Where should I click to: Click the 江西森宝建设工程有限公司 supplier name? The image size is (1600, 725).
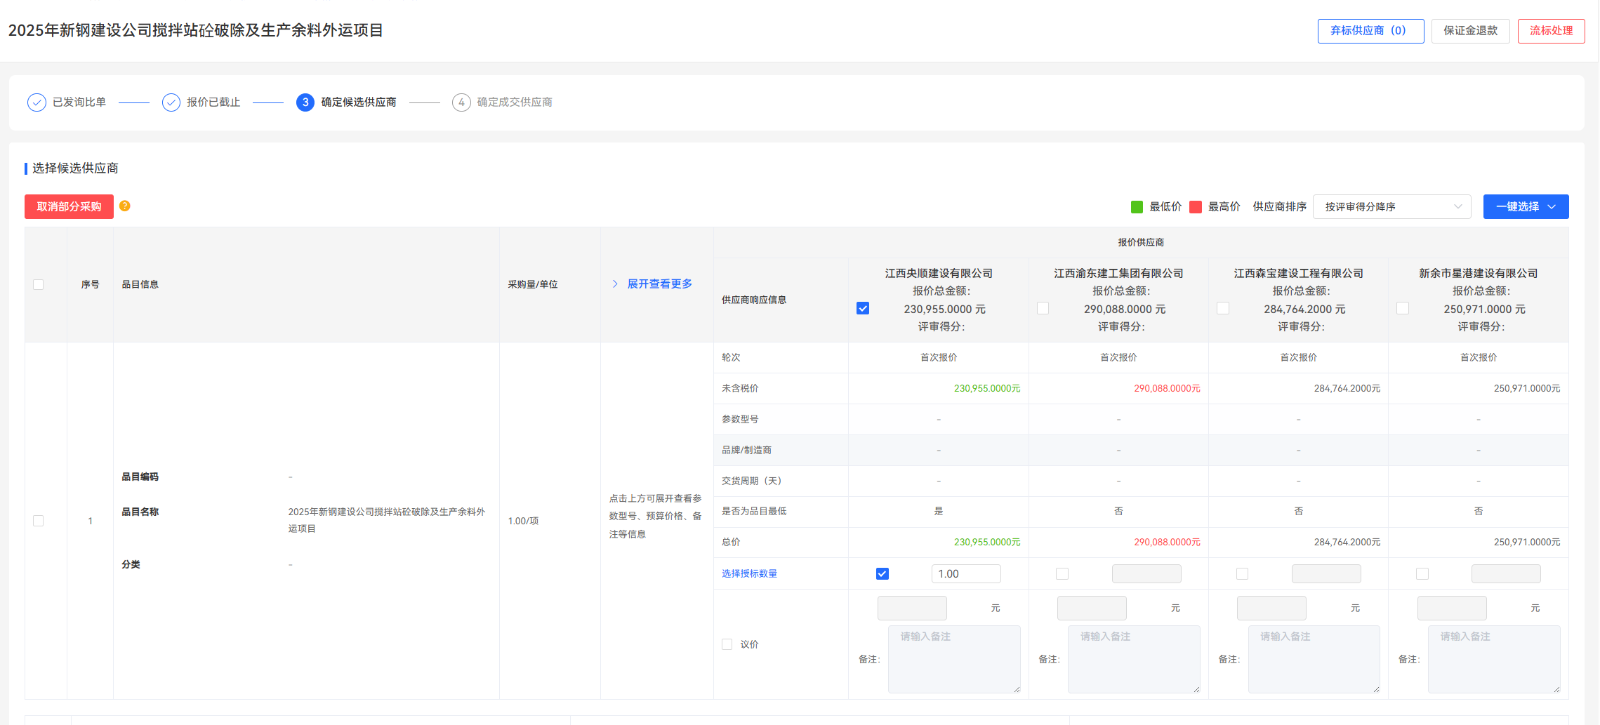point(1298,273)
